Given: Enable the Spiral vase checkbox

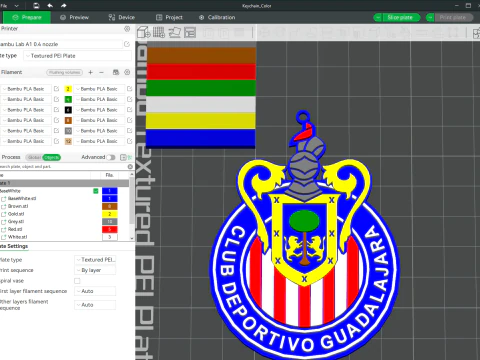Looking at the screenshot, I should 77,281.
